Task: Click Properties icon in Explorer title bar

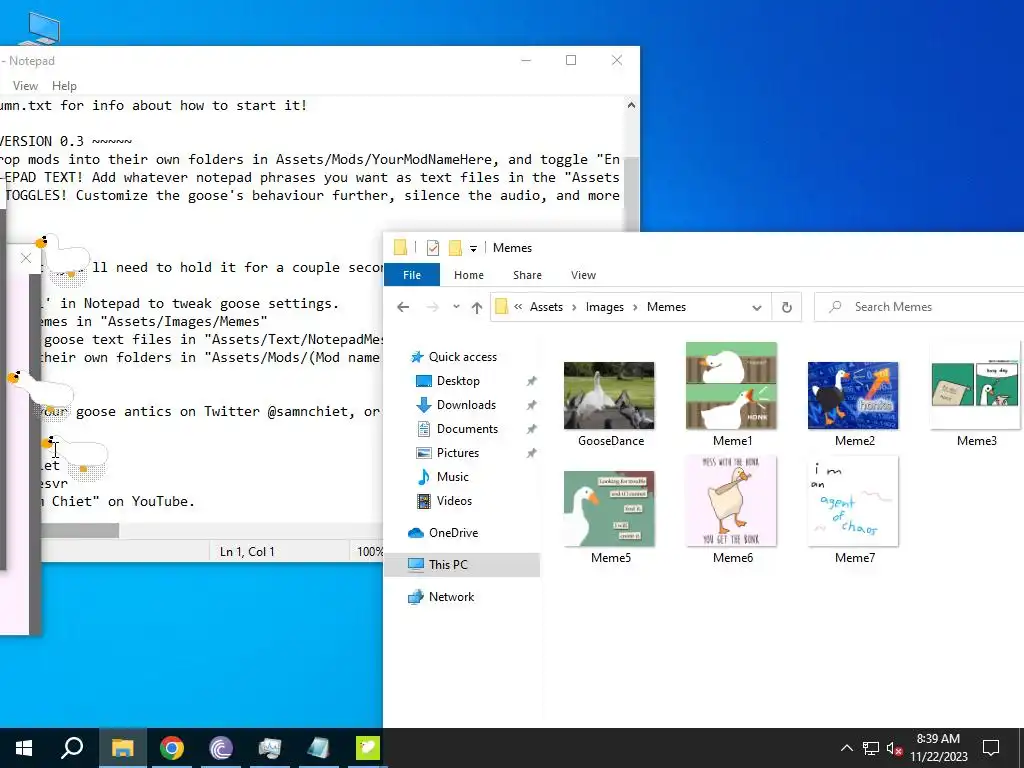Action: tap(432, 248)
